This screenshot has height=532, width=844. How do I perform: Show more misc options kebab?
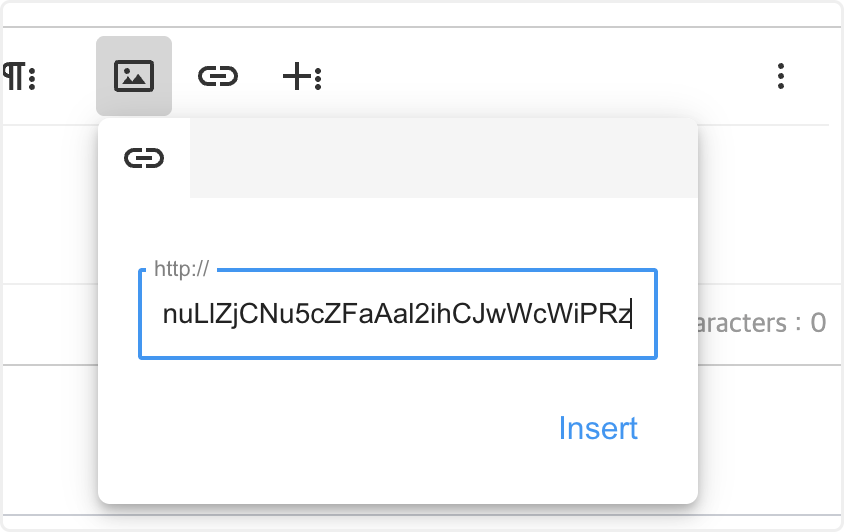[x=781, y=76]
